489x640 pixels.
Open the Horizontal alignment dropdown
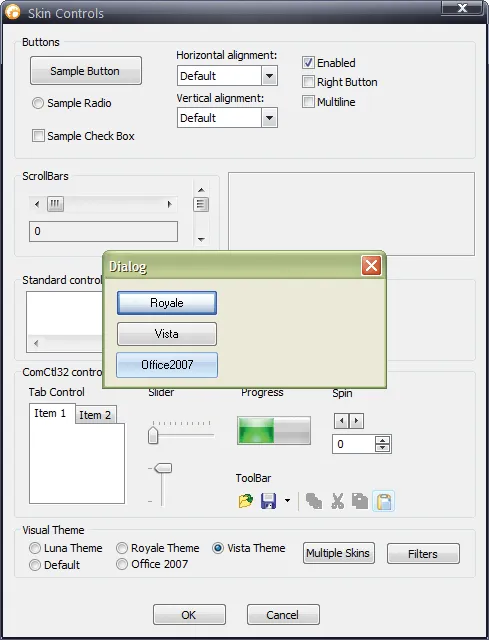point(269,76)
